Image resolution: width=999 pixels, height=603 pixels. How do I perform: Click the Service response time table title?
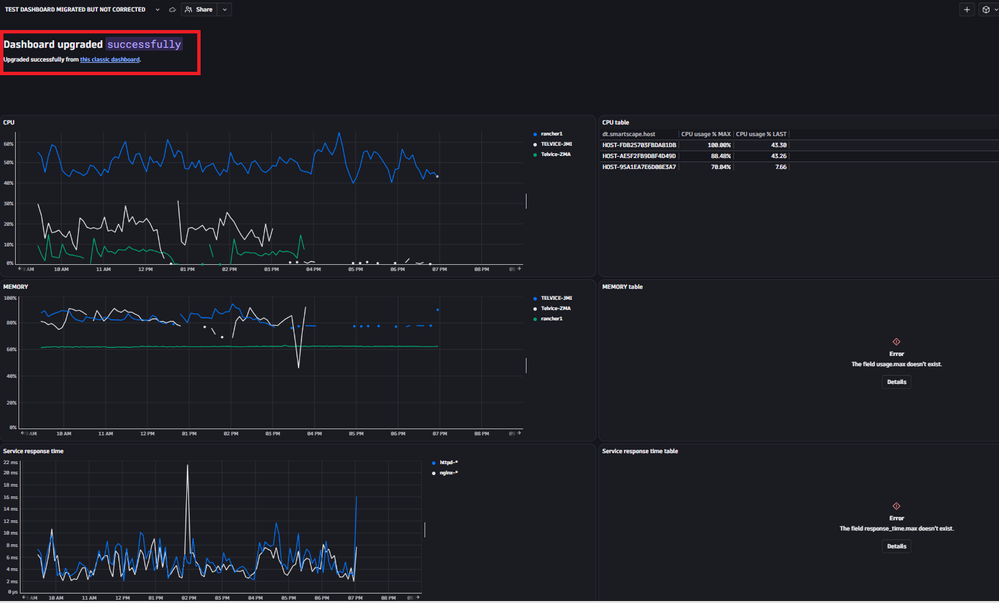tap(640, 451)
